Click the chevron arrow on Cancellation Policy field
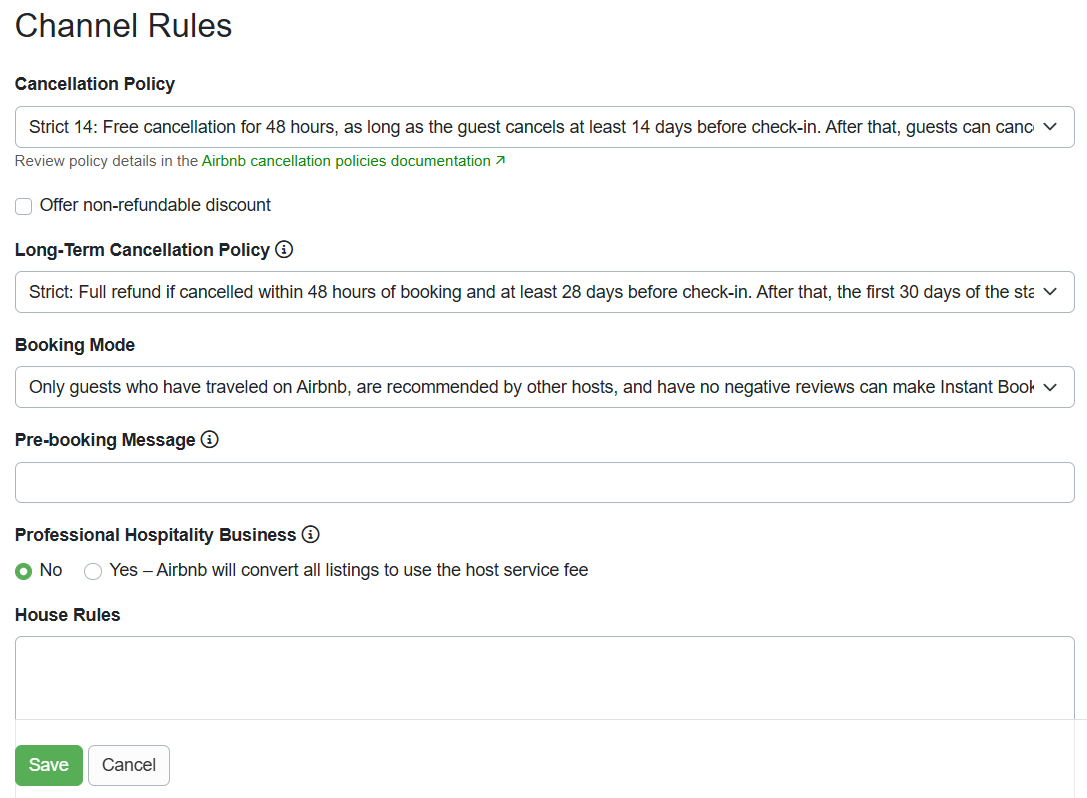The height and width of the screenshot is (798, 1087). (1050, 127)
